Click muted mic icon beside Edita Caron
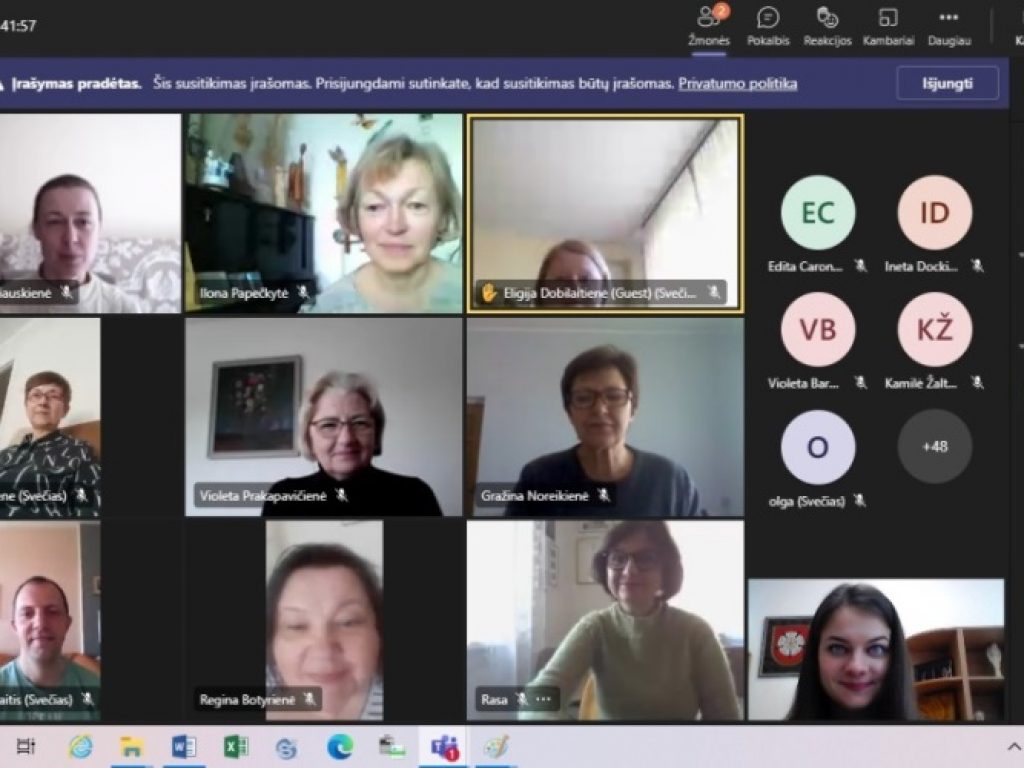 861,265
